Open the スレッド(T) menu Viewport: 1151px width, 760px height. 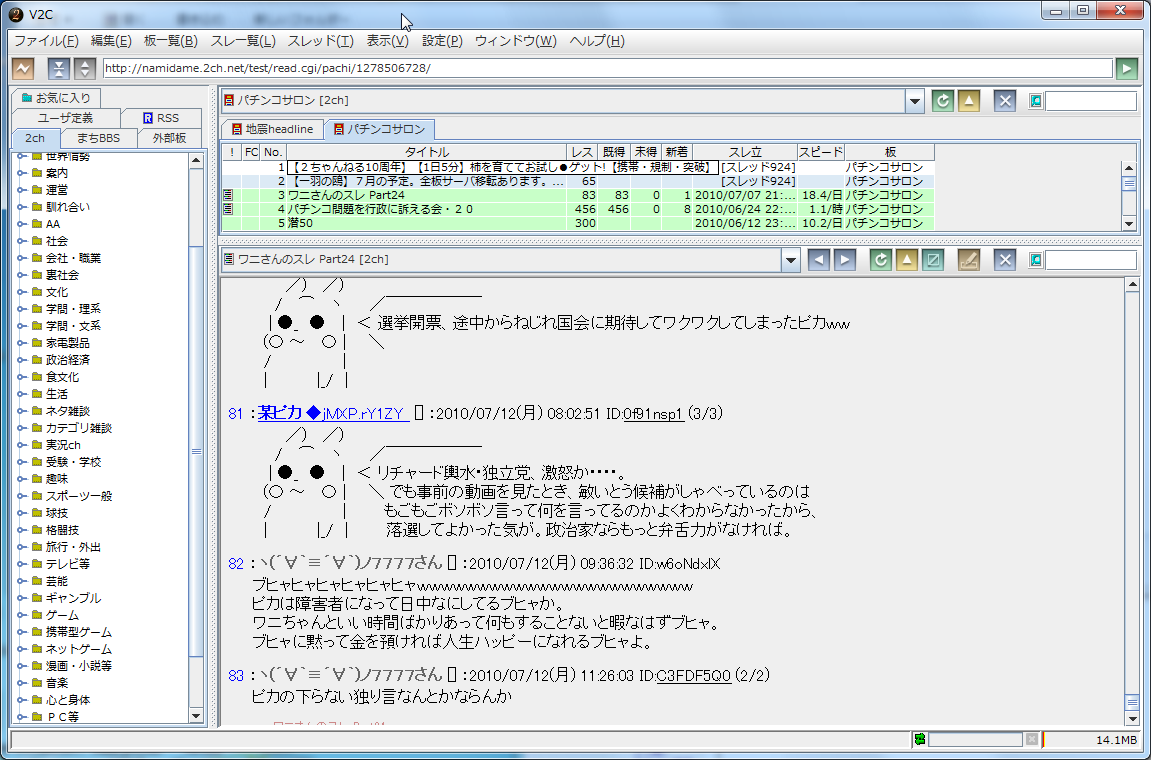tap(320, 41)
